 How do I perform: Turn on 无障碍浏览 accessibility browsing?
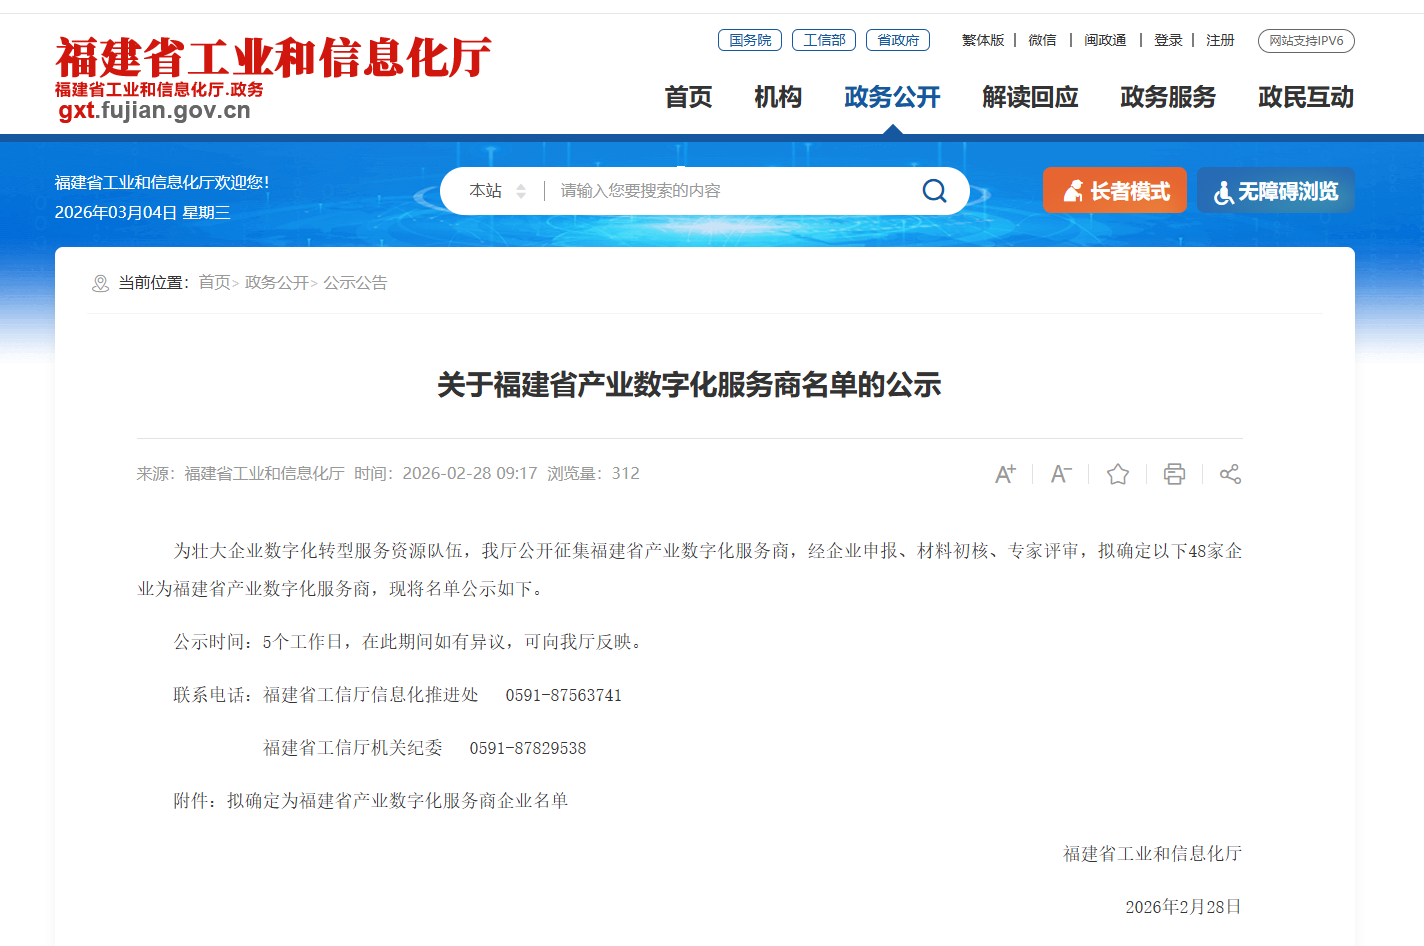(x=1275, y=191)
